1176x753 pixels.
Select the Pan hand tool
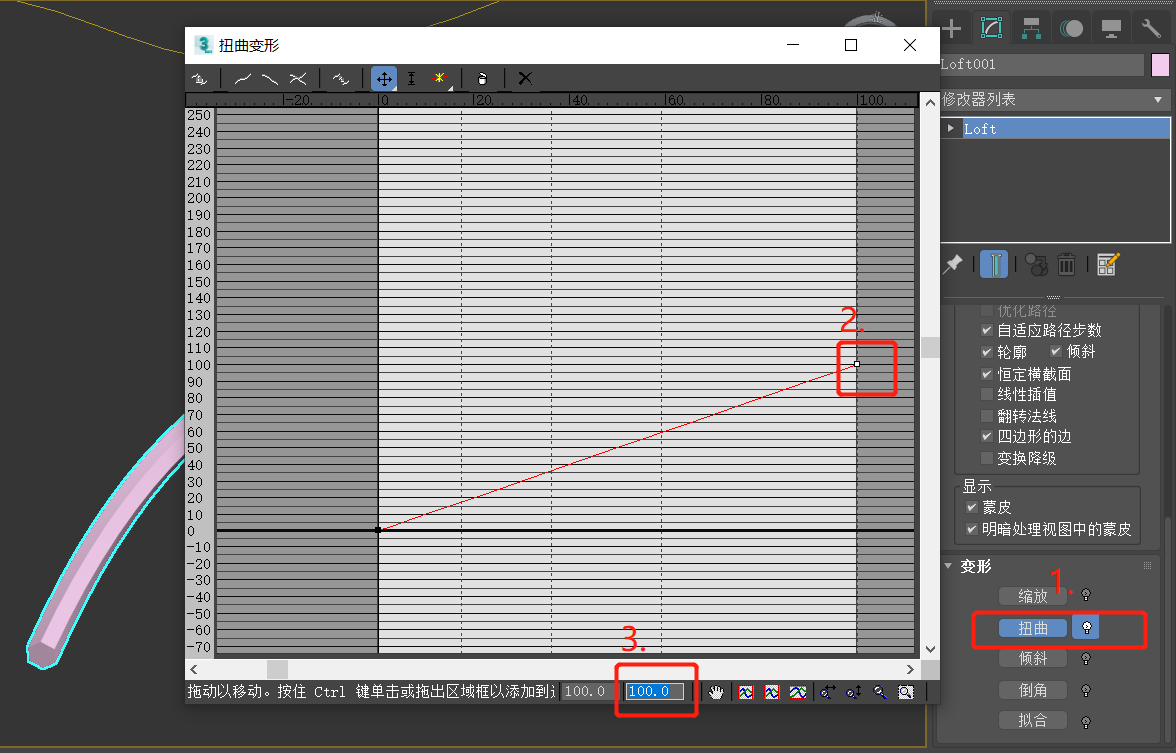[717, 692]
